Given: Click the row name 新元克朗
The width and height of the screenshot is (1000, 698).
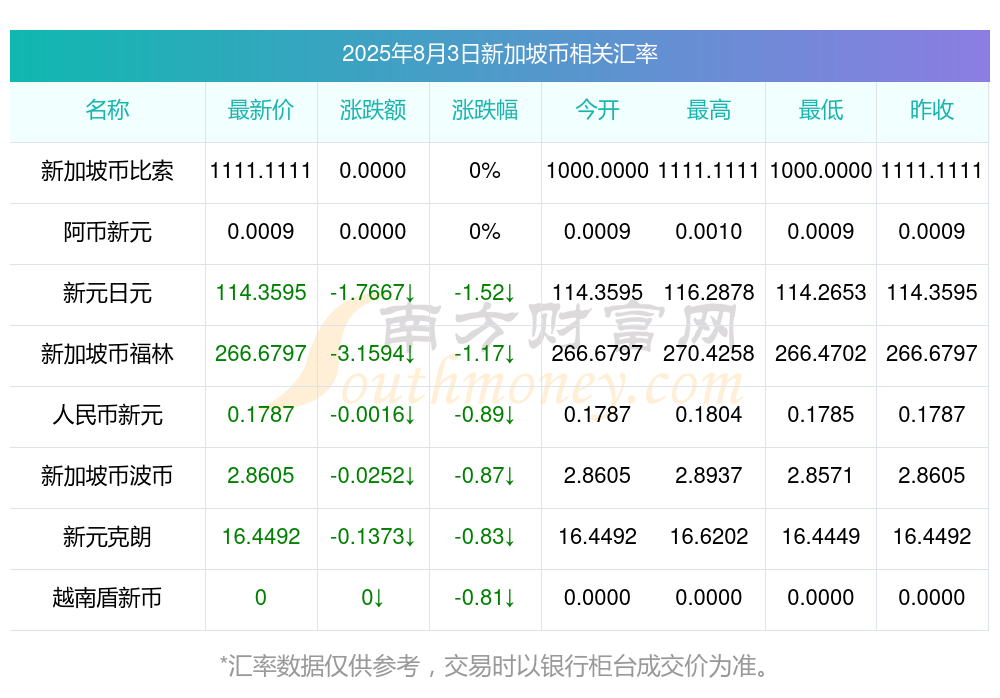Looking at the screenshot, I should pyautogui.click(x=107, y=537).
